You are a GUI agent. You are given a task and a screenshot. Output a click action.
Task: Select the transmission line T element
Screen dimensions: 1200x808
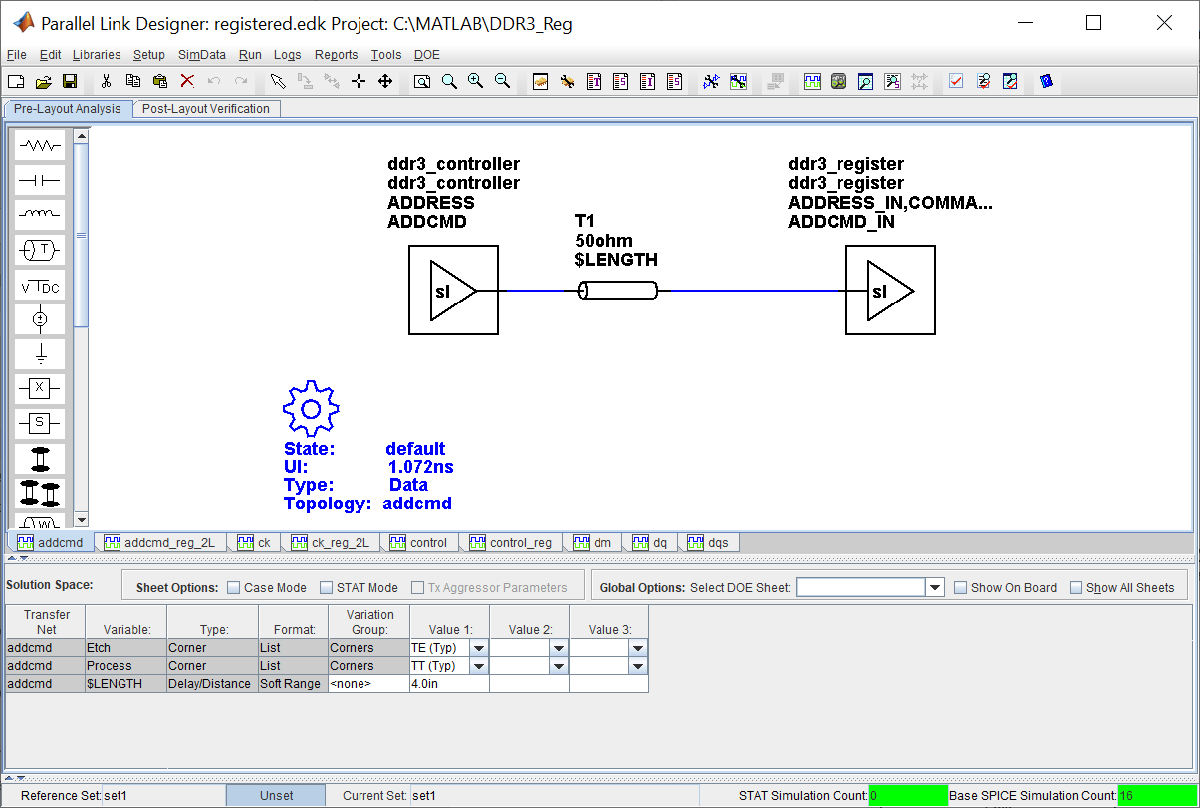(x=40, y=250)
